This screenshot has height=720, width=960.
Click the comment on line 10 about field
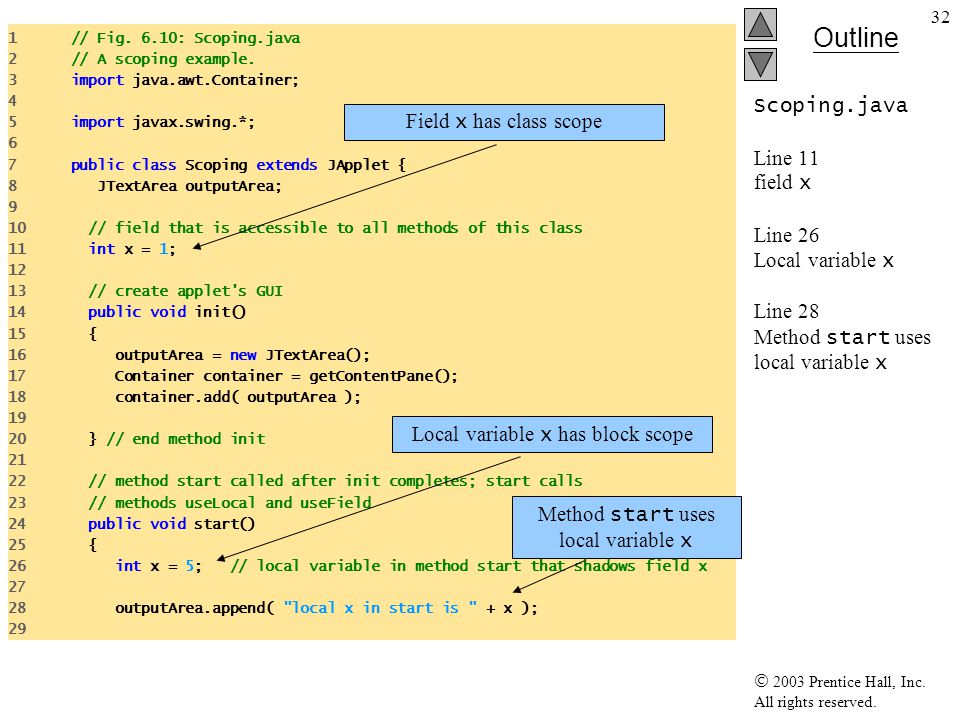[x=335, y=228]
